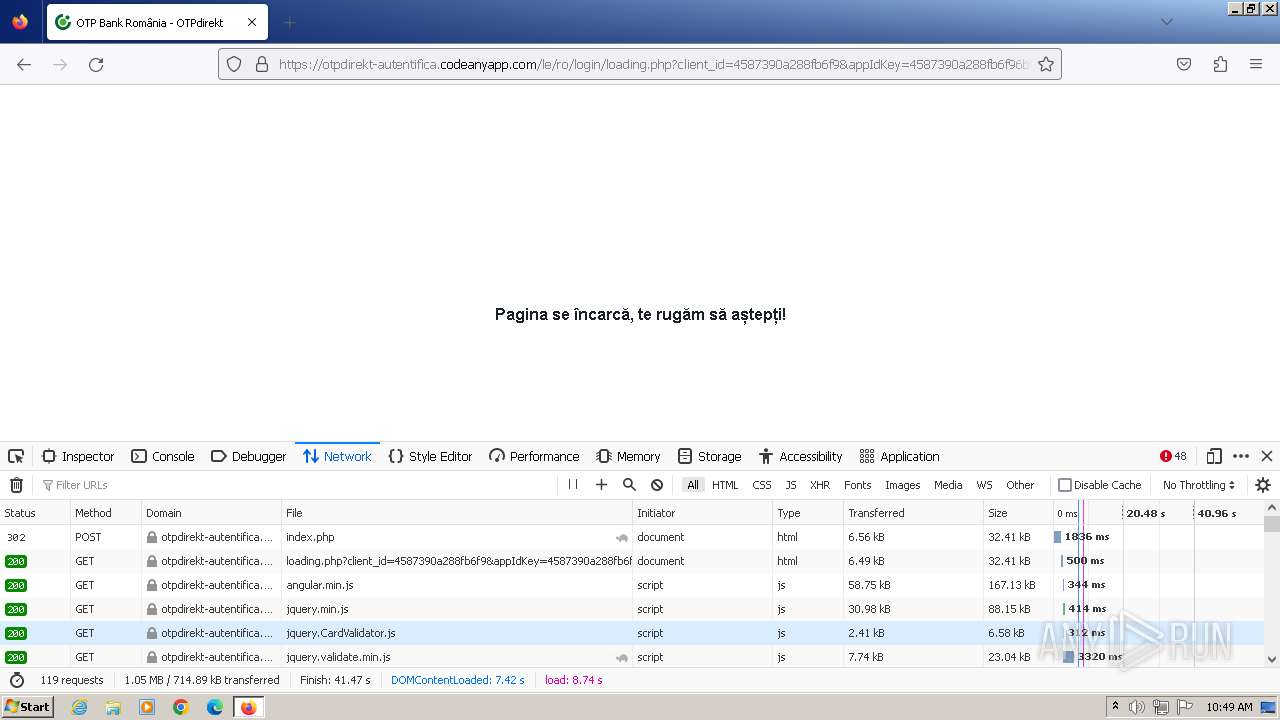Enable Disable Cache checkbox
The width and height of the screenshot is (1280, 720).
point(1065,485)
